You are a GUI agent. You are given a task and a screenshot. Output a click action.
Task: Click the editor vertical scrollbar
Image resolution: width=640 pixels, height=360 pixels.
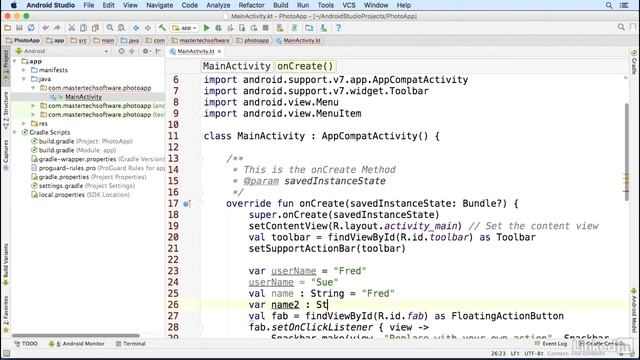627,151
